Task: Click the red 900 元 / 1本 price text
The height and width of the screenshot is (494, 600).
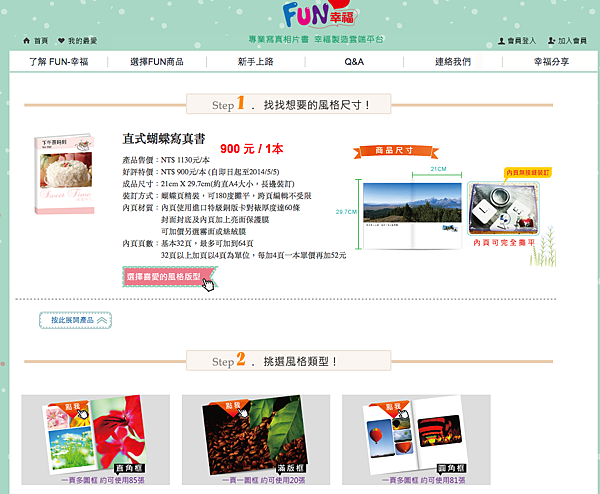Action: click(251, 148)
